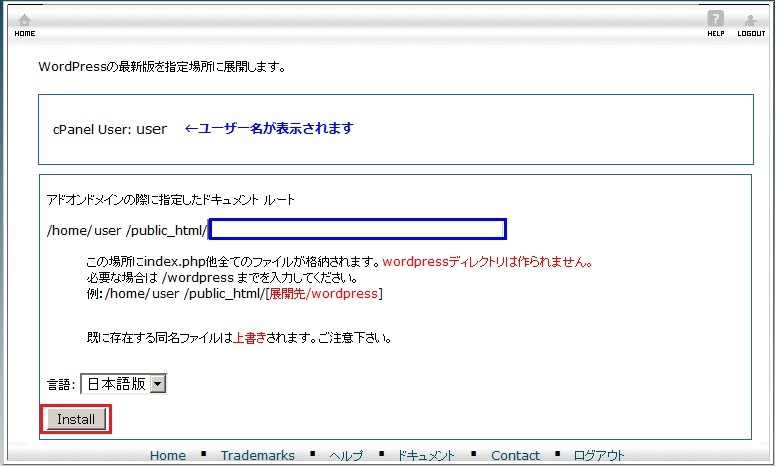
Task: Open the Trademarks footer link
Action: pyautogui.click(x=258, y=455)
